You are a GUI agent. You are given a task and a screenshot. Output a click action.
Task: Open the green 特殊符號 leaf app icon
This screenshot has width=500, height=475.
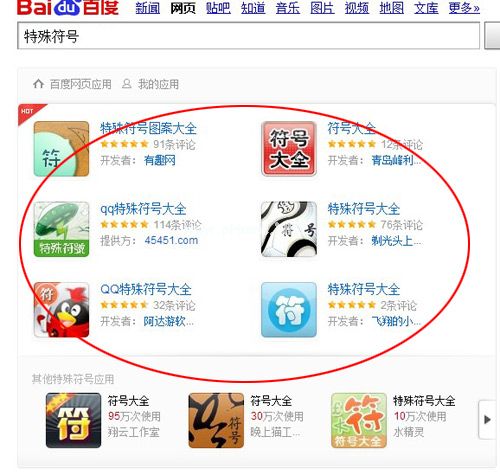pos(61,229)
